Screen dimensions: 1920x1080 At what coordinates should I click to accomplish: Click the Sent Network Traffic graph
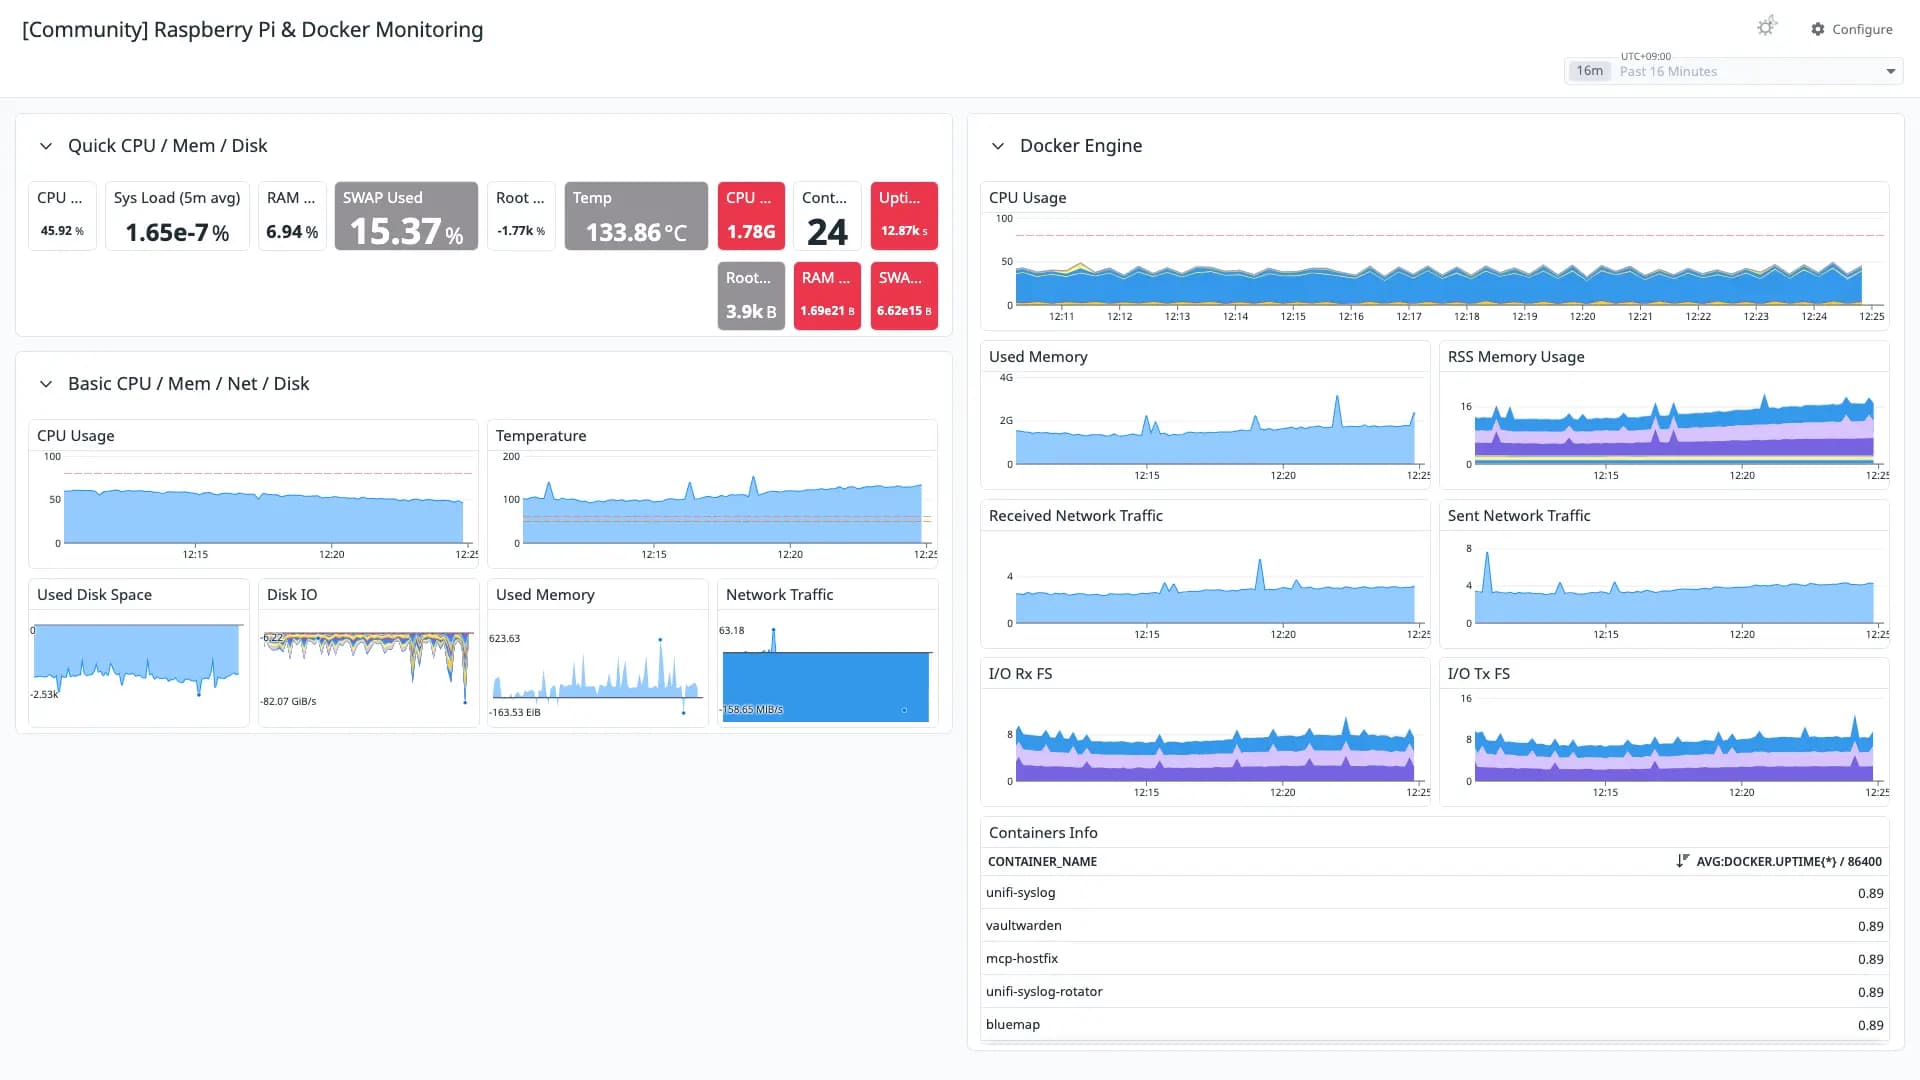(1664, 574)
